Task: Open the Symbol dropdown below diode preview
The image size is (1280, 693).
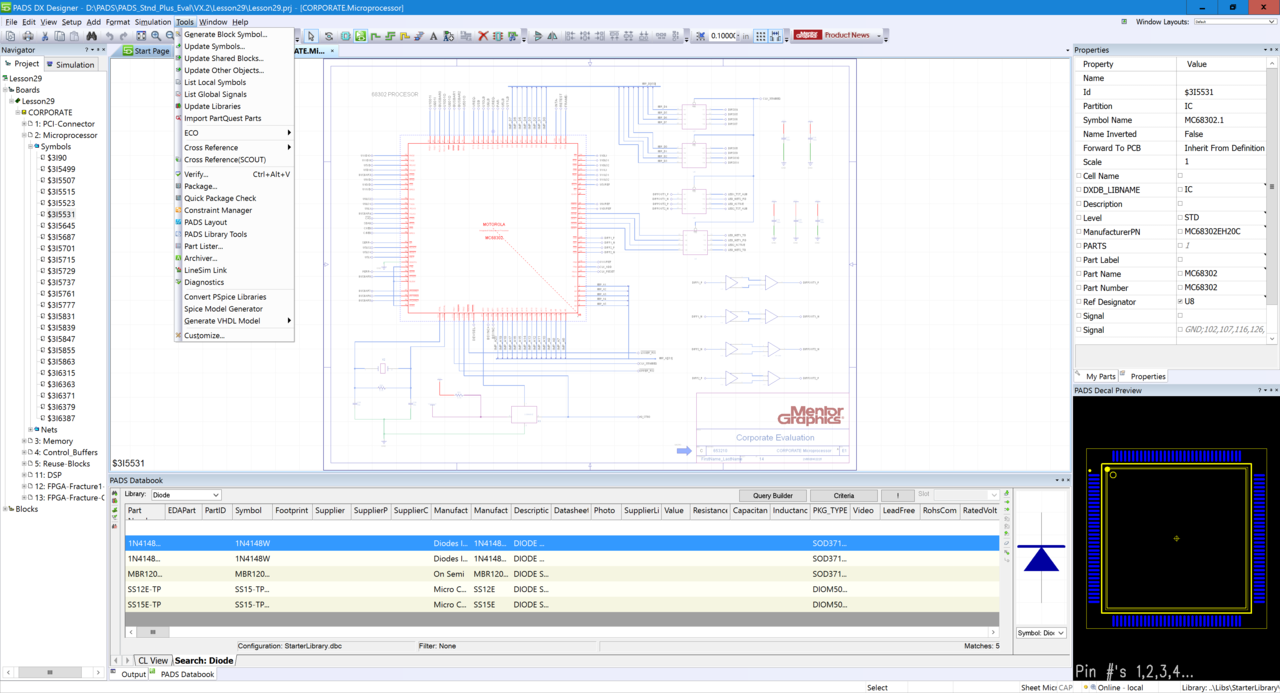Action: (1041, 633)
